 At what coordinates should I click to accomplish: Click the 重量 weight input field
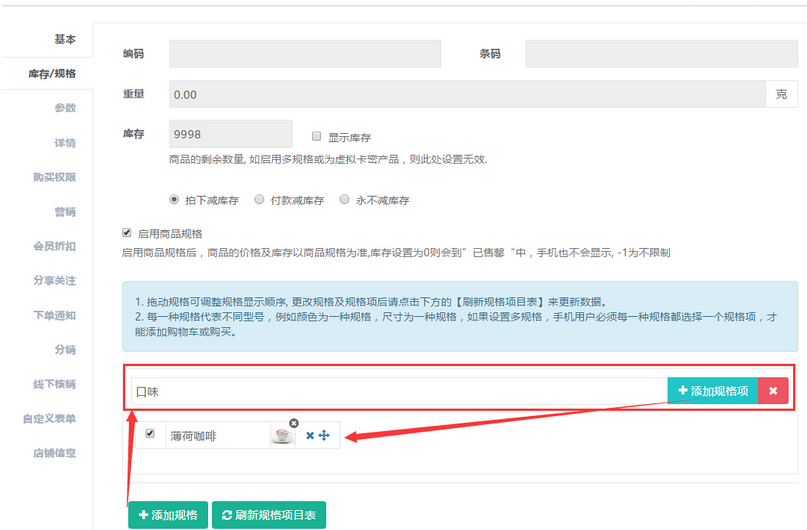(467, 94)
